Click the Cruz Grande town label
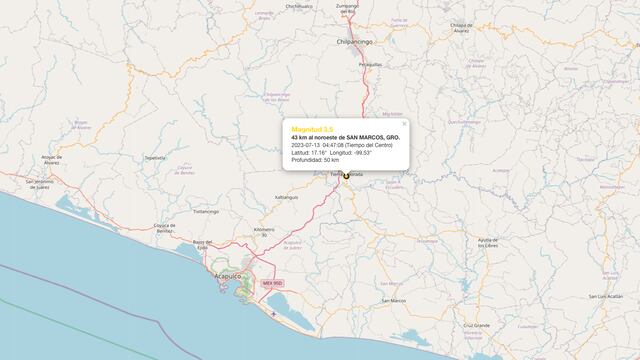This screenshot has width=640, height=360. coord(477,325)
